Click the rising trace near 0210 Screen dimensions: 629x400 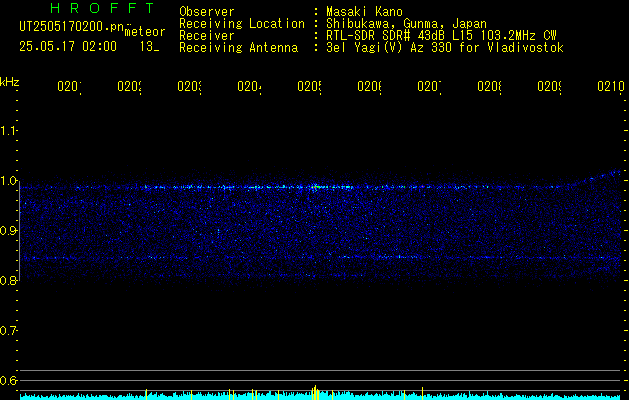600,177
